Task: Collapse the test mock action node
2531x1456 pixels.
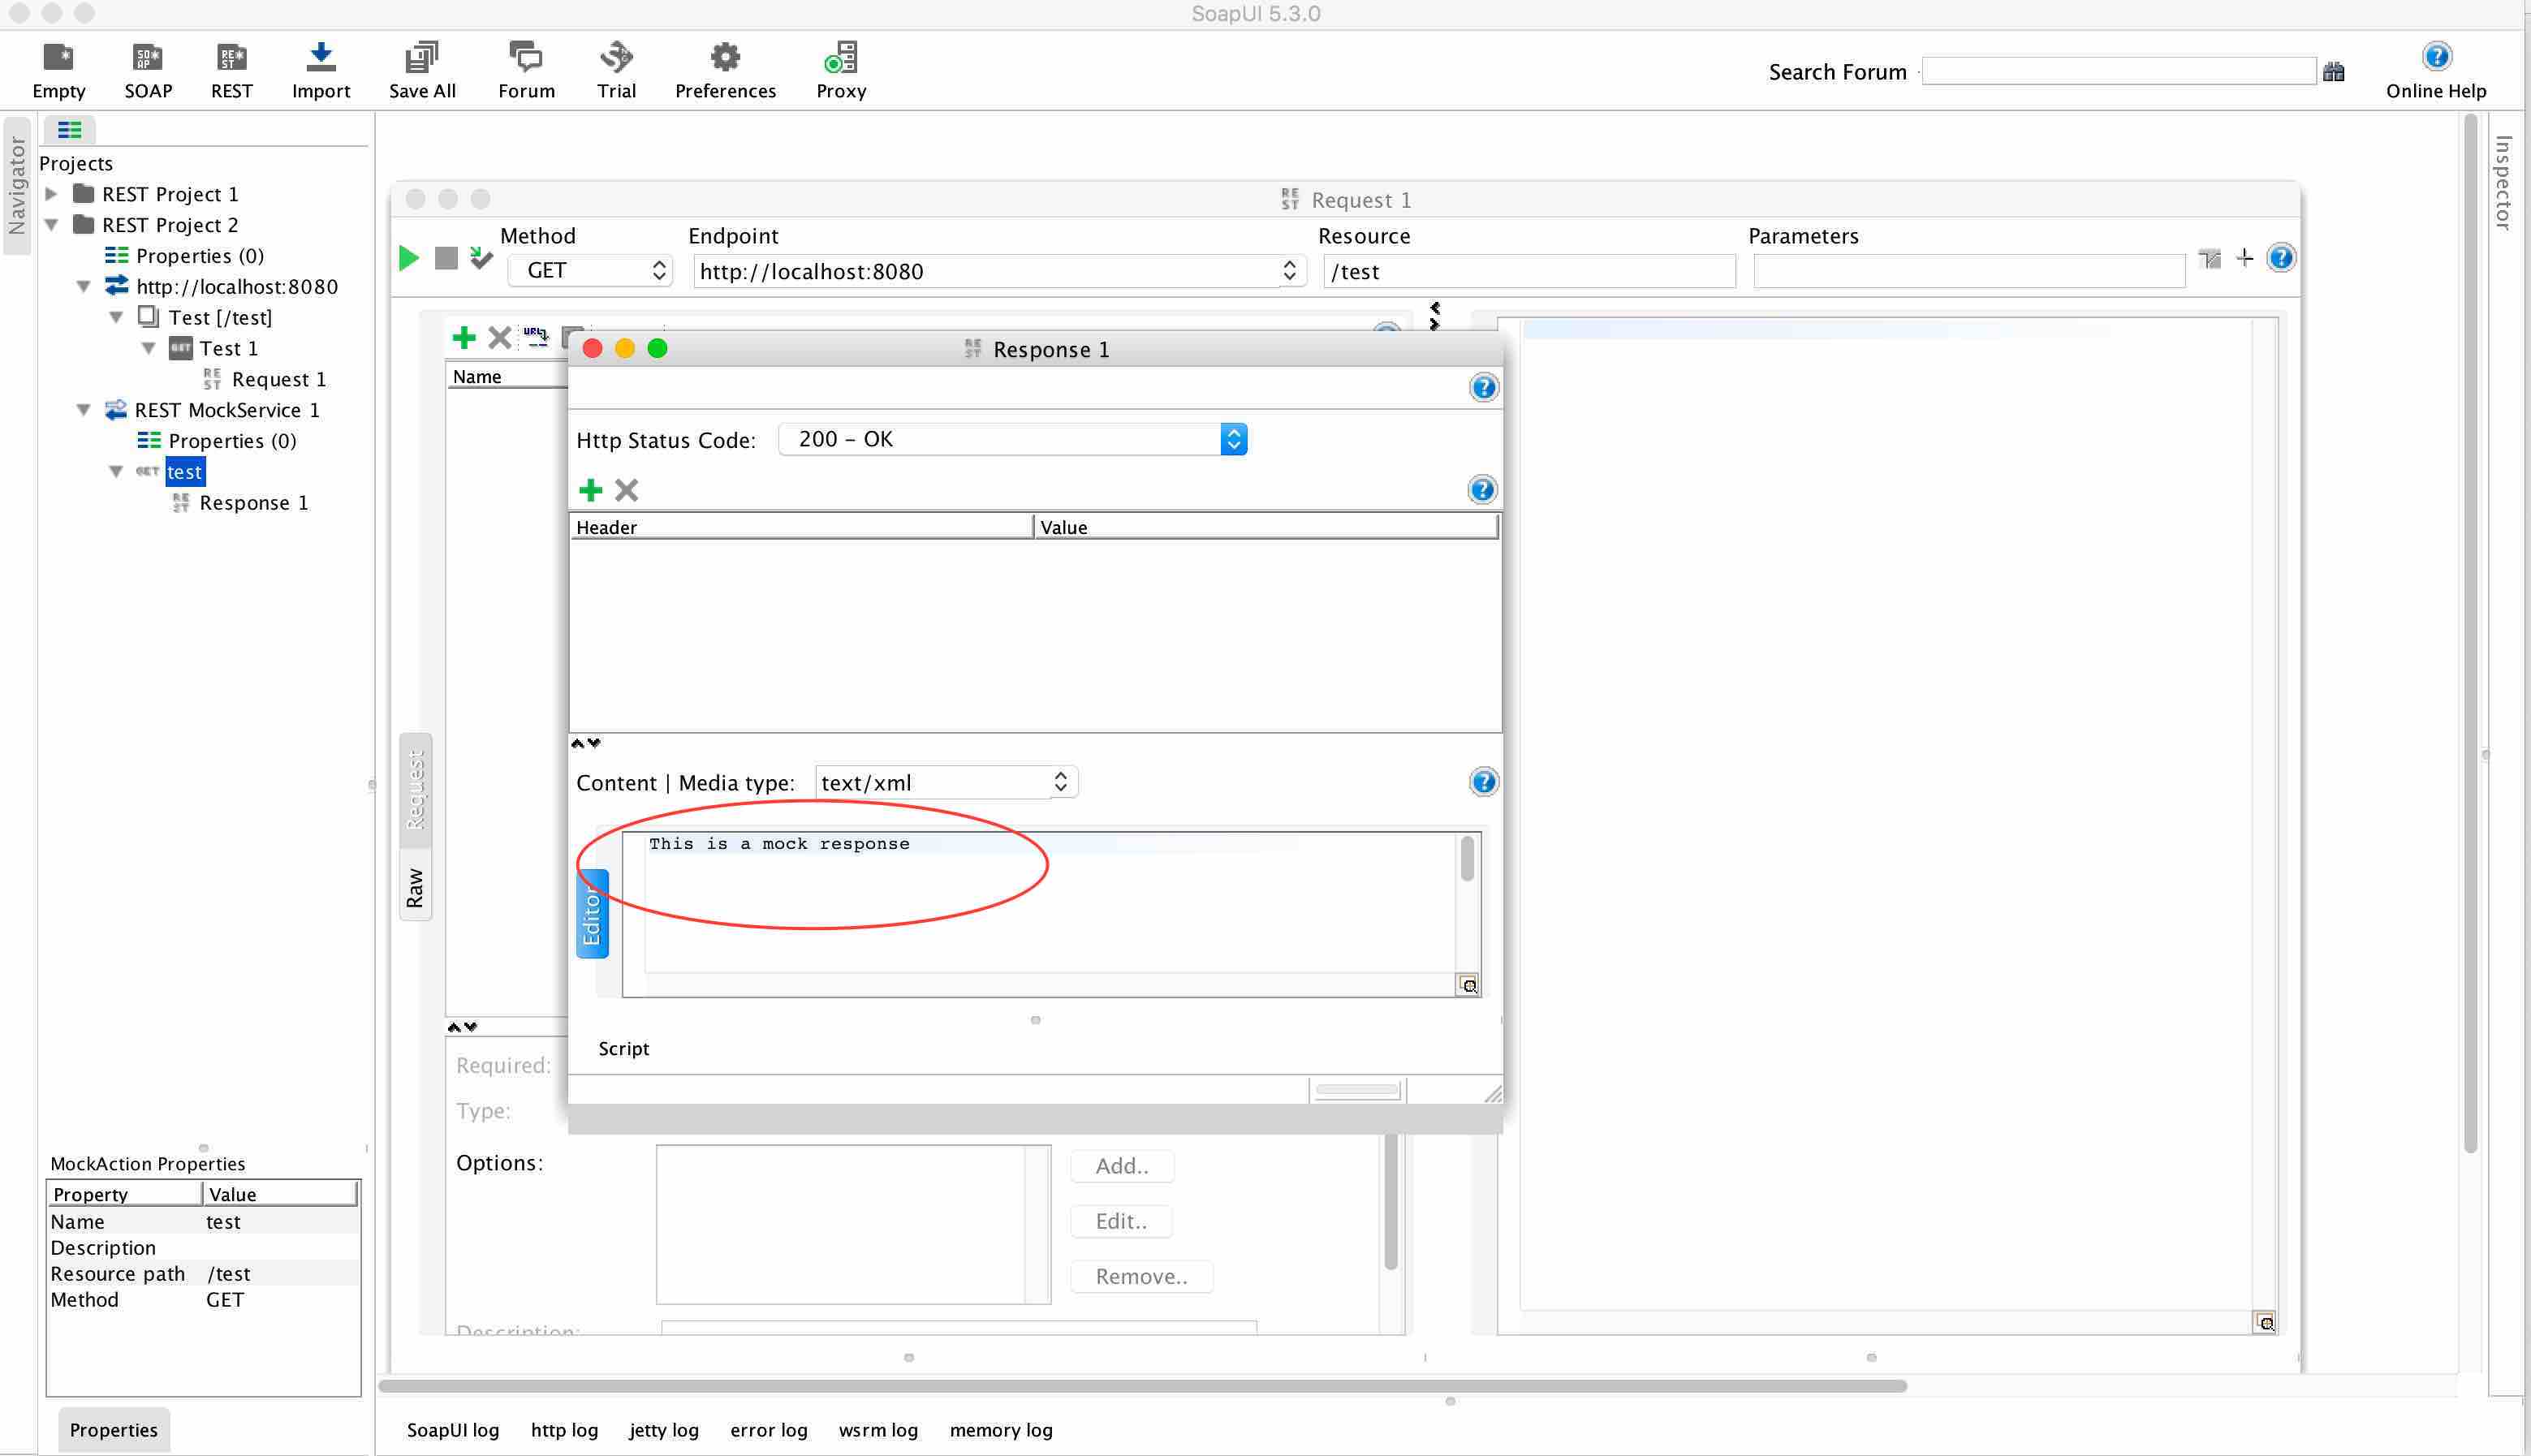Action: point(116,472)
